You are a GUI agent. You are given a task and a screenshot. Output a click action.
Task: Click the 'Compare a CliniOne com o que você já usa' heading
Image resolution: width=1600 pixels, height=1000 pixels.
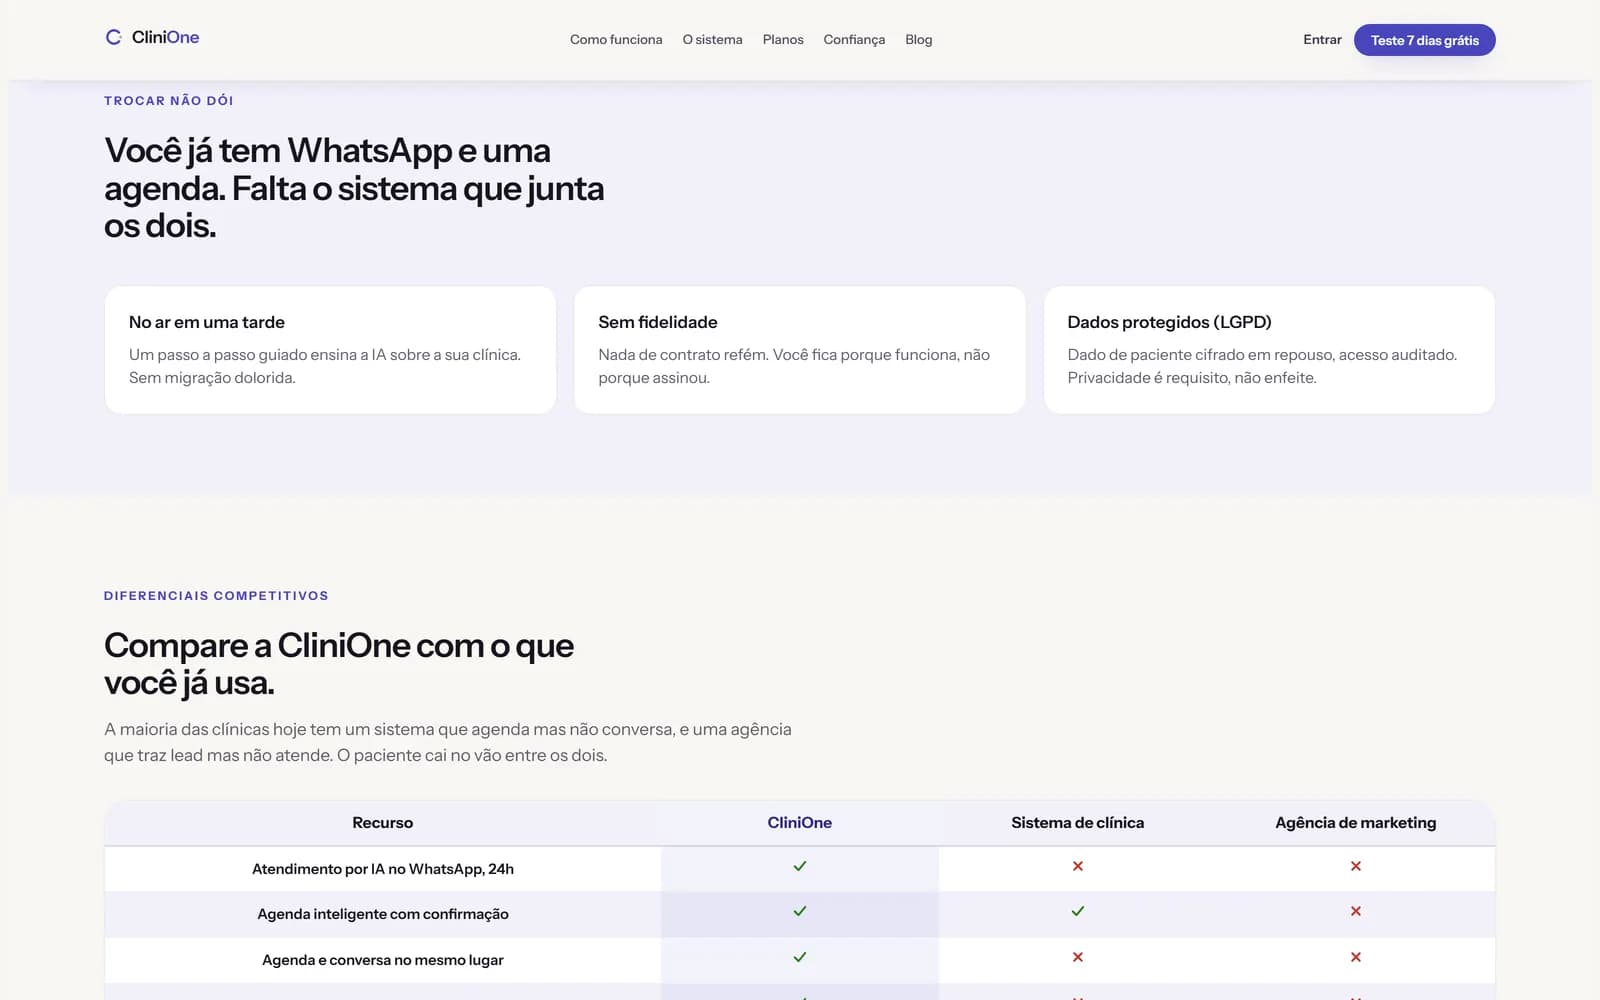click(x=339, y=664)
